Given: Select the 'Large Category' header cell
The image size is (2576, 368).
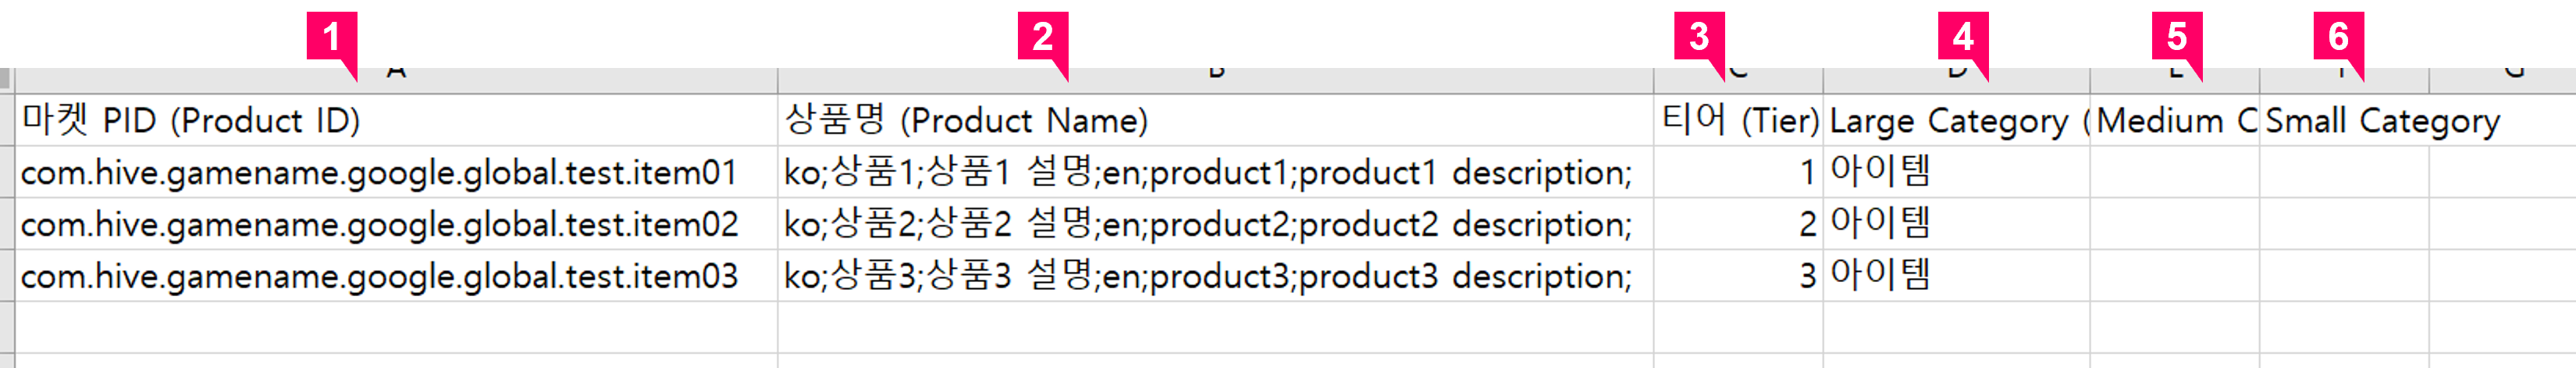Looking at the screenshot, I should [1956, 120].
